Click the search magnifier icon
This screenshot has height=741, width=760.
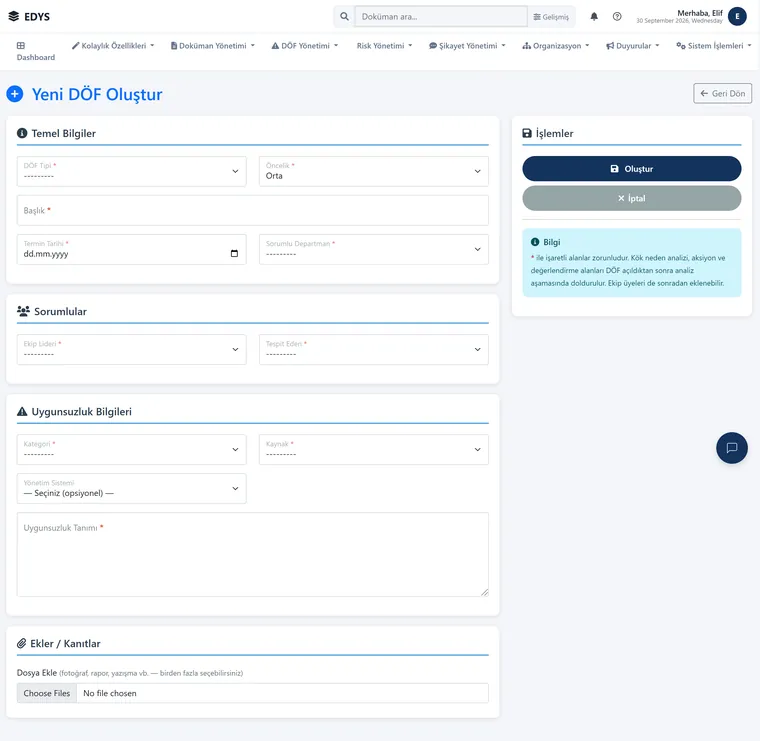pyautogui.click(x=344, y=16)
